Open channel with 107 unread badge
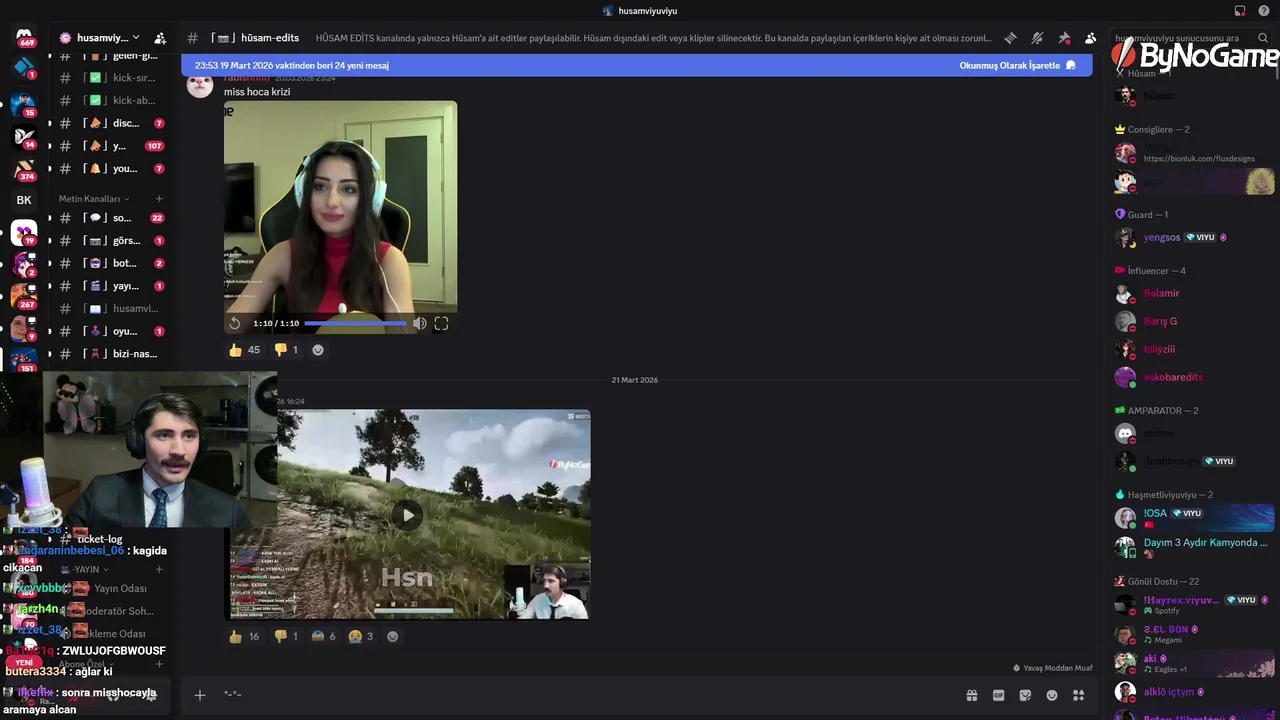The width and height of the screenshot is (1280, 720). 110,146
